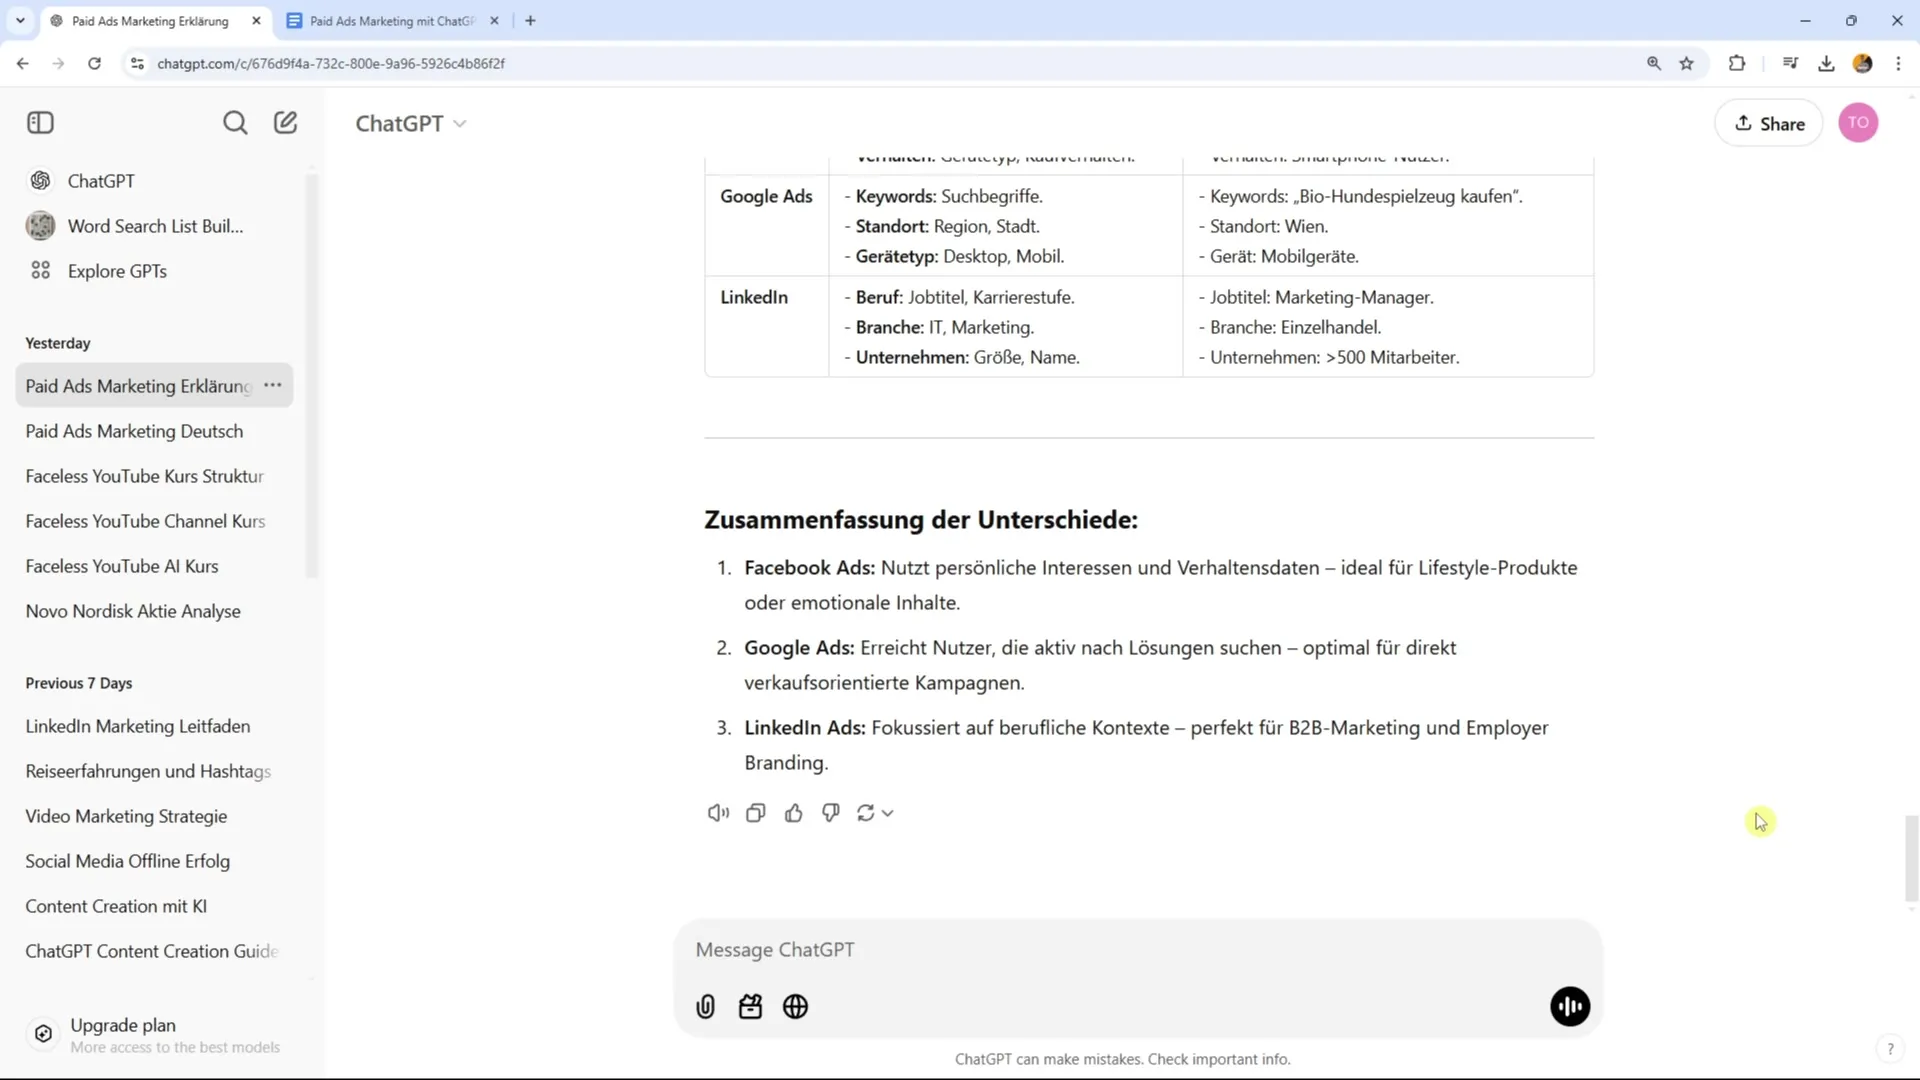1920x1080 pixels.
Task: Click the Google Ads table row label
Action: 766,196
